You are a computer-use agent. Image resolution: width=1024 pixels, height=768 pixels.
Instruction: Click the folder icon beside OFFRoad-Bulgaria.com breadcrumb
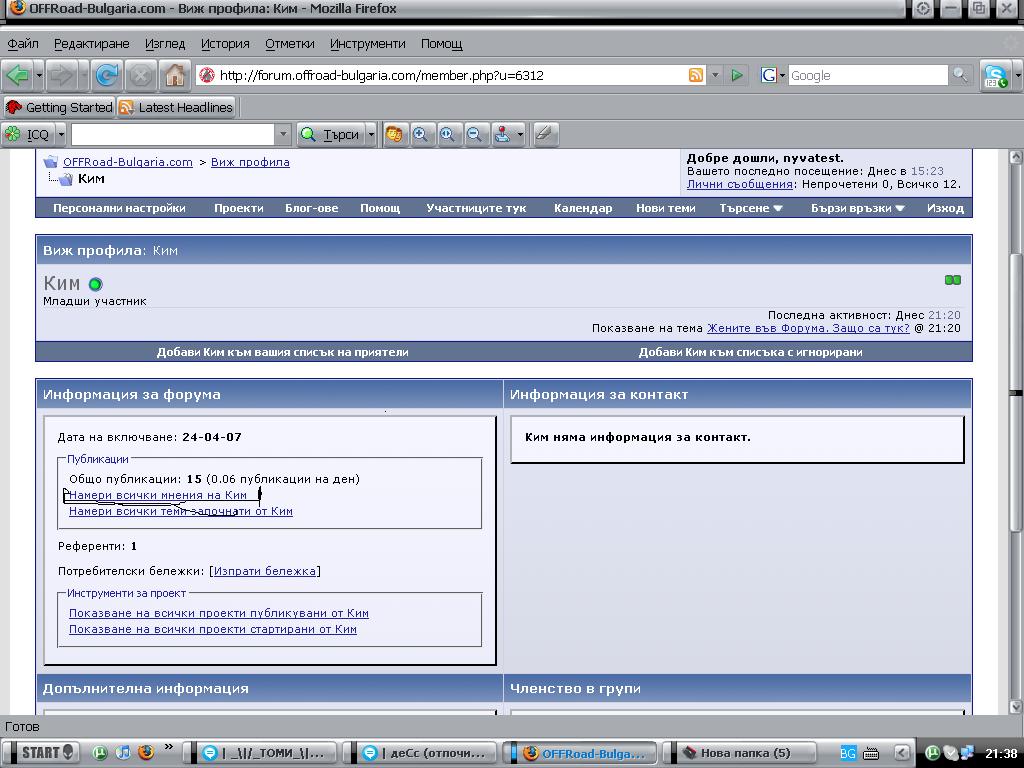coord(50,162)
